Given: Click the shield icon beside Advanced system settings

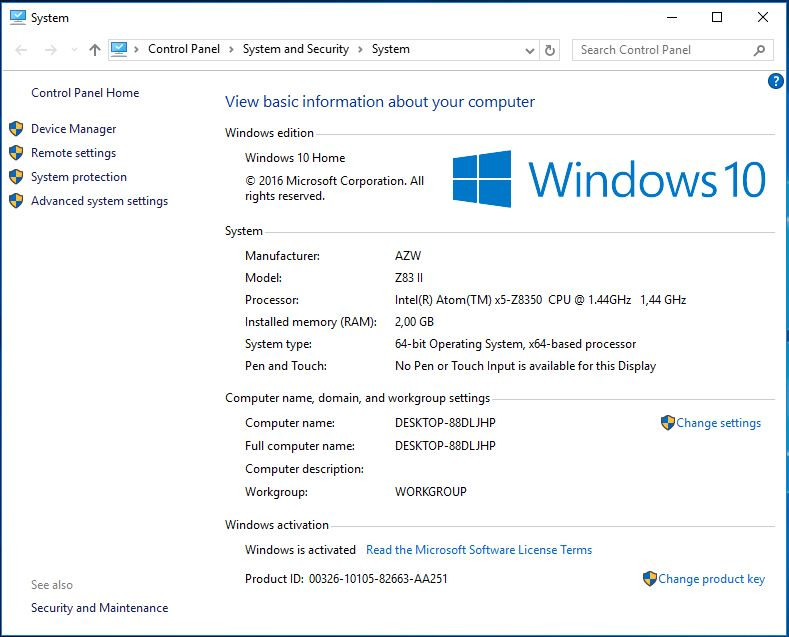Looking at the screenshot, I should 16,201.
